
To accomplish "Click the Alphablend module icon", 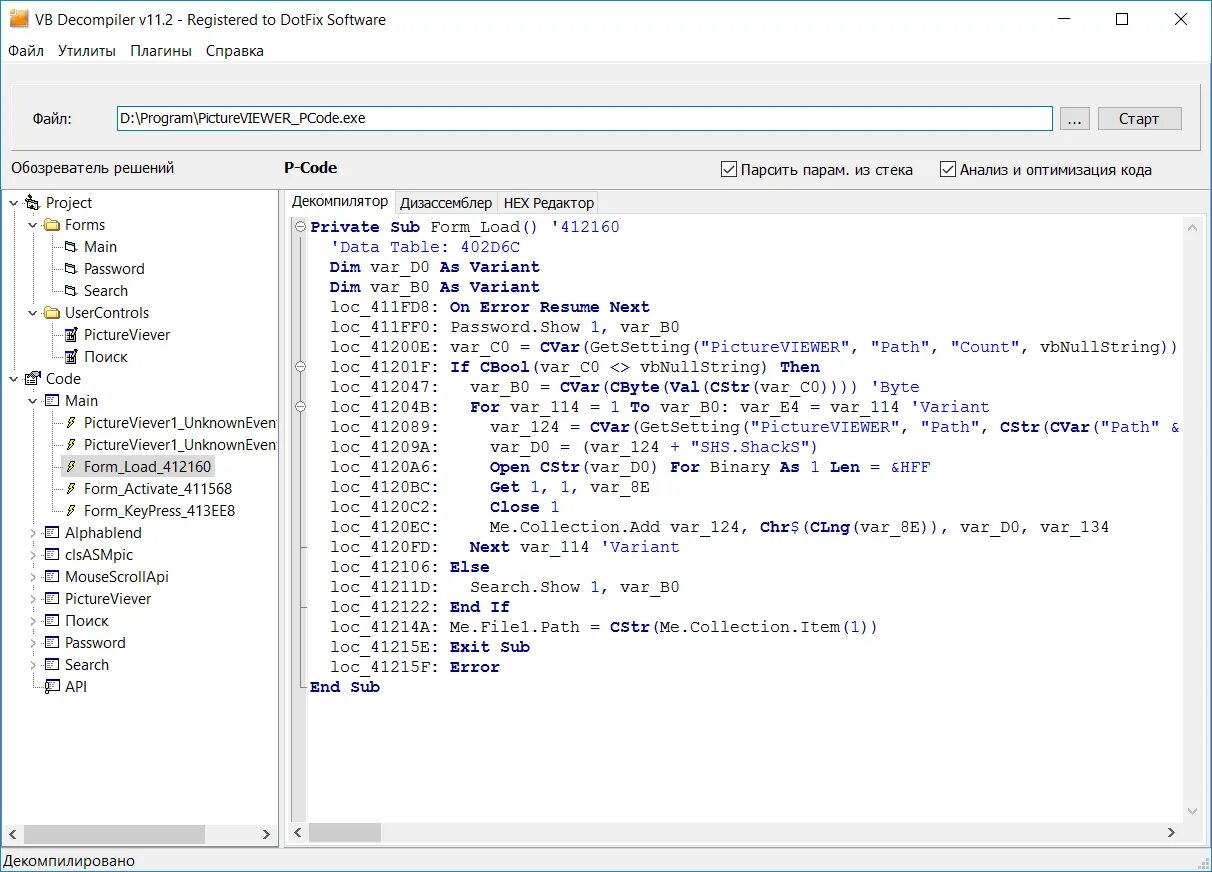I will pyautogui.click(x=52, y=533).
